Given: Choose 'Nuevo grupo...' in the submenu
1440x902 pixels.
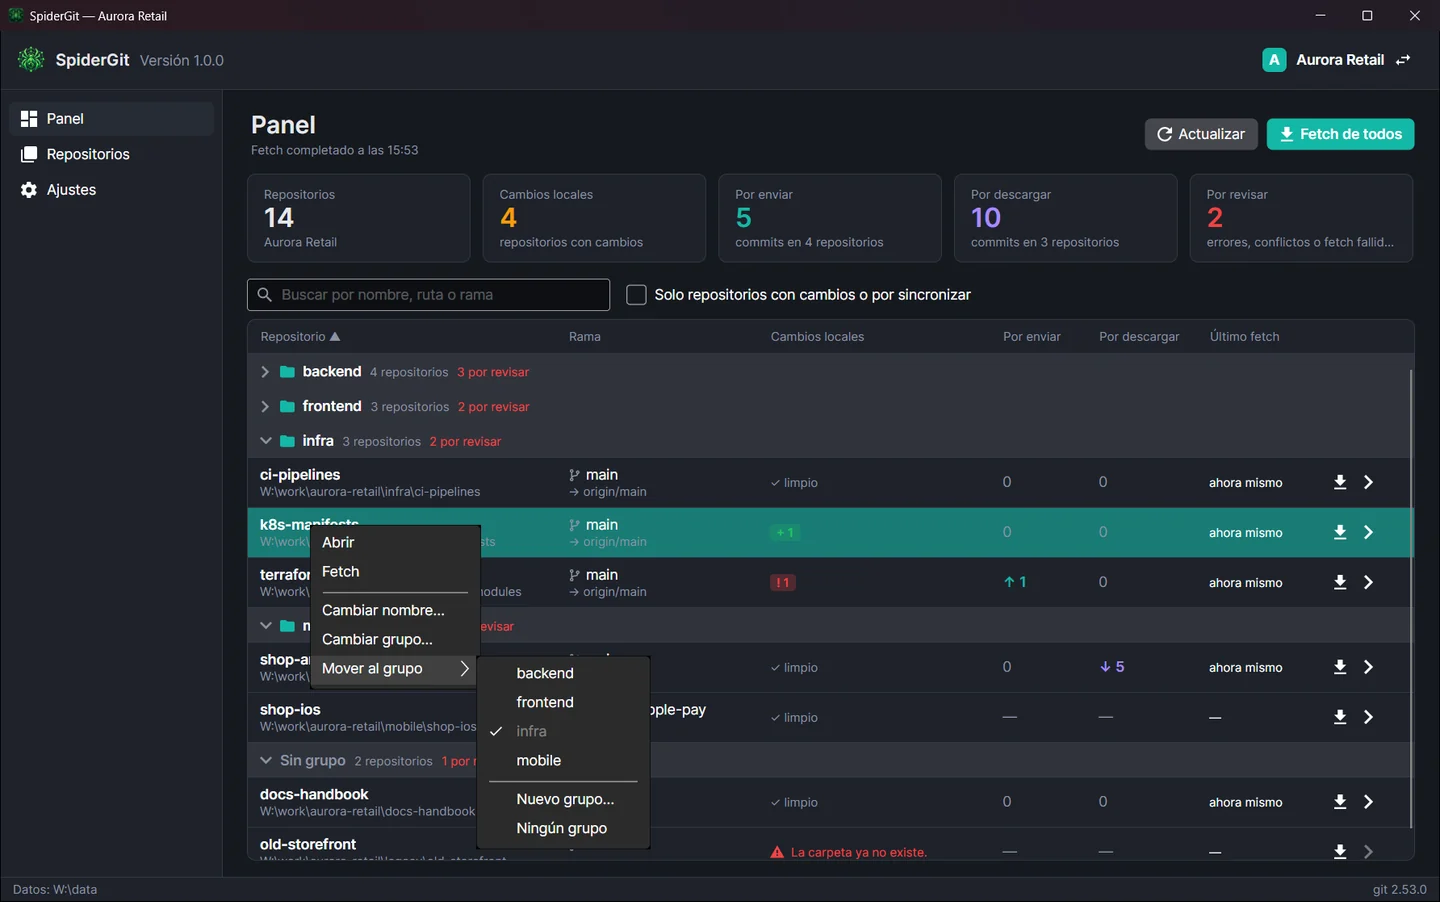Looking at the screenshot, I should point(564,799).
